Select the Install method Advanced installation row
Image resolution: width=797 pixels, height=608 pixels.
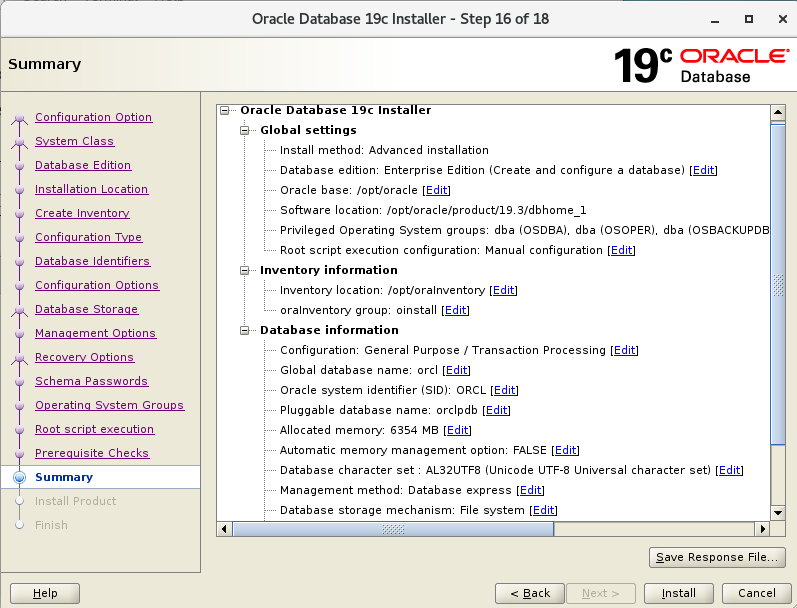click(384, 150)
